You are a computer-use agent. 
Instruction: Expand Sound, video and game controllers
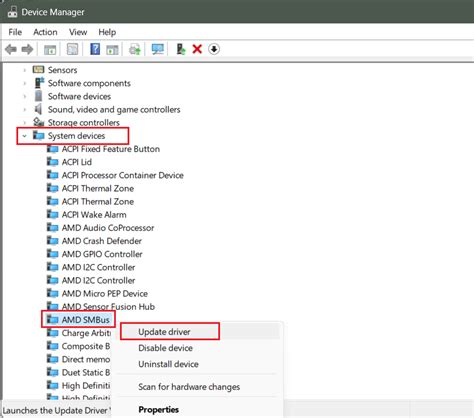pos(24,109)
